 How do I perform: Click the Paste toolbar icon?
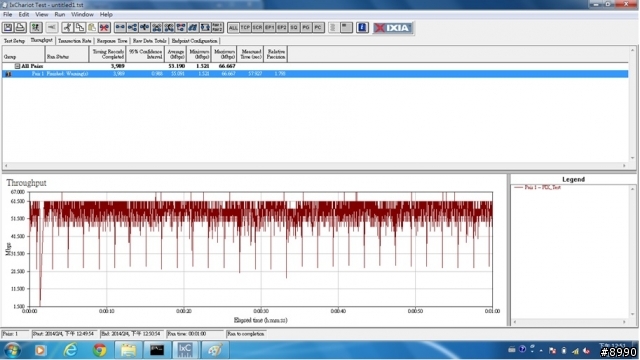[92, 27]
